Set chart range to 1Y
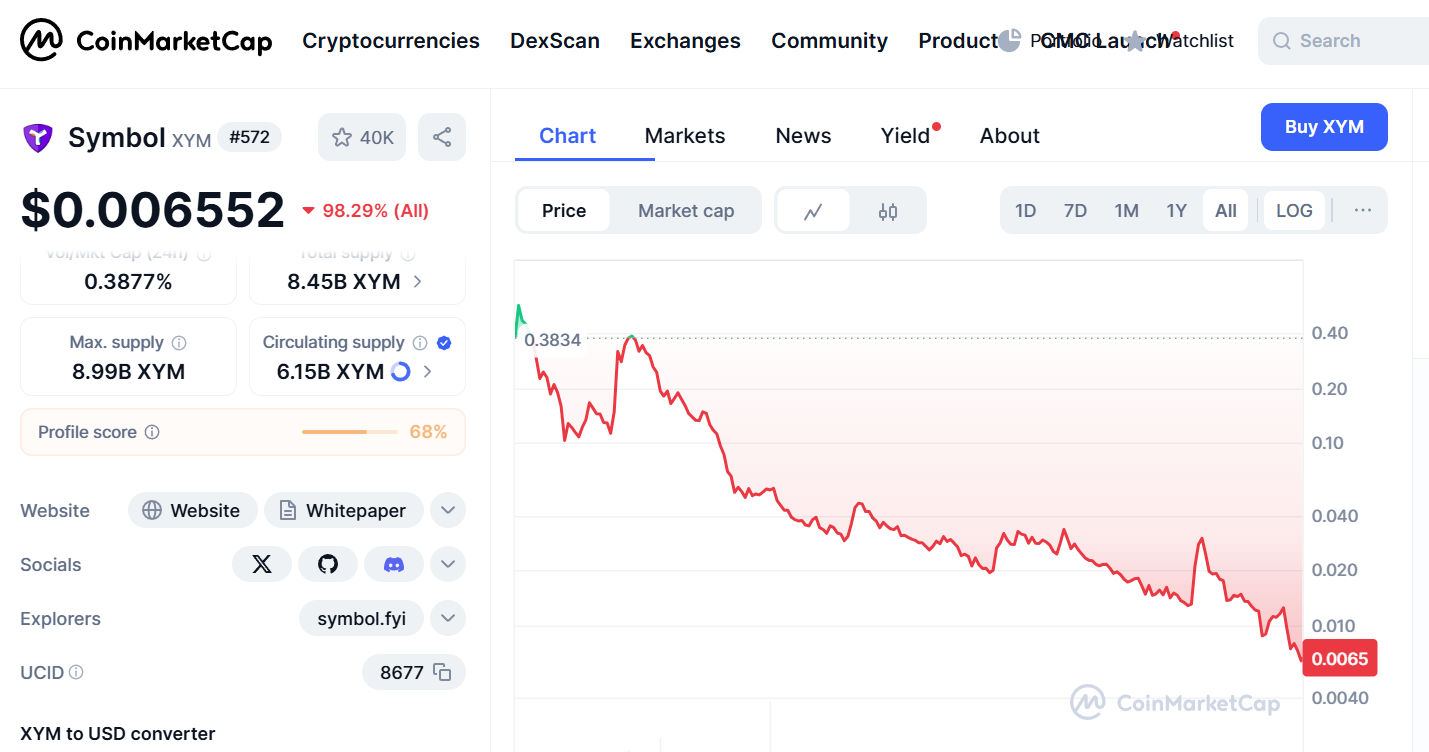1429x752 pixels. point(1177,211)
